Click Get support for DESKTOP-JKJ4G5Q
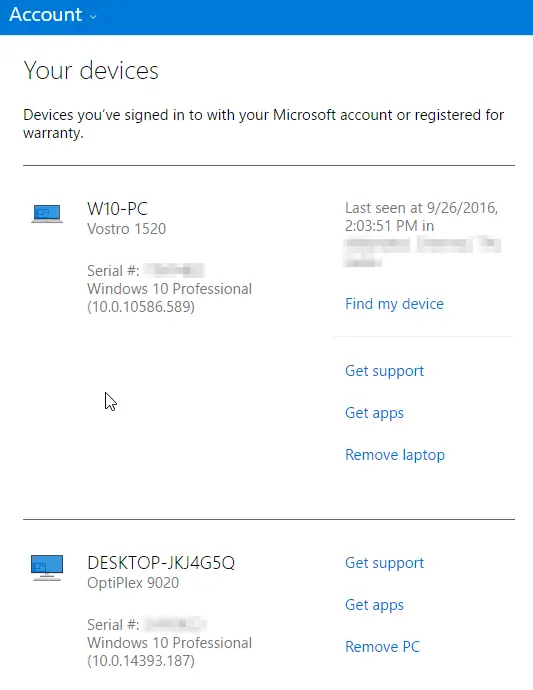 pyautogui.click(x=384, y=563)
